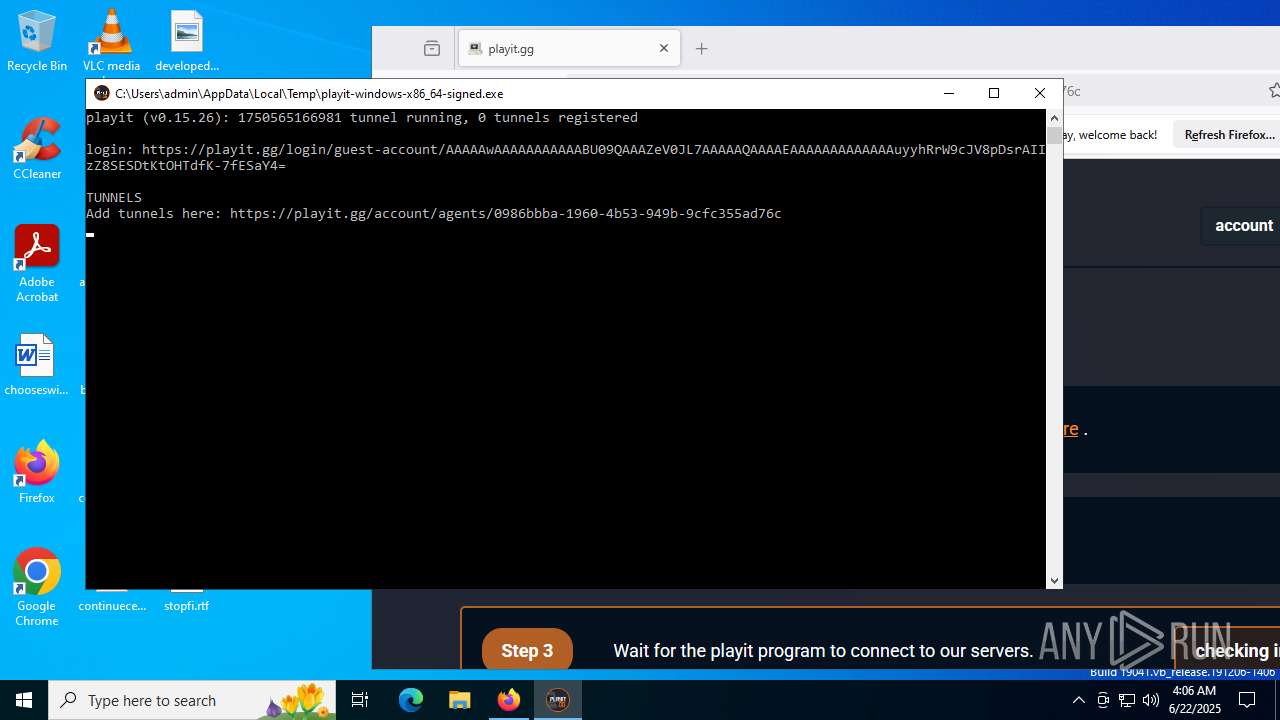
Task: Open the Adobe Acrobat desktop shortcut
Action: click(x=37, y=264)
